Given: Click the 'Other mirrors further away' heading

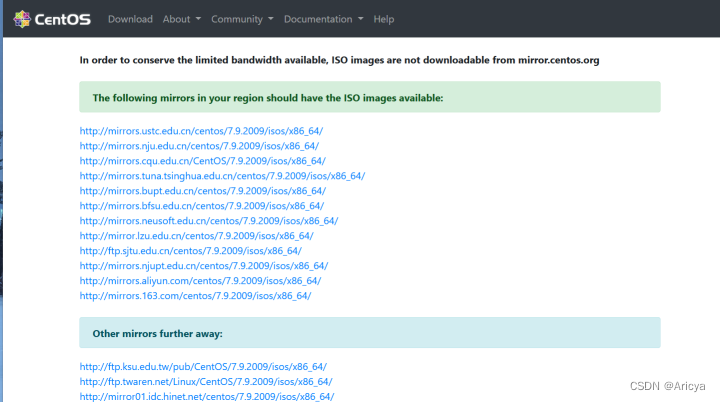Looking at the screenshot, I should [158, 334].
